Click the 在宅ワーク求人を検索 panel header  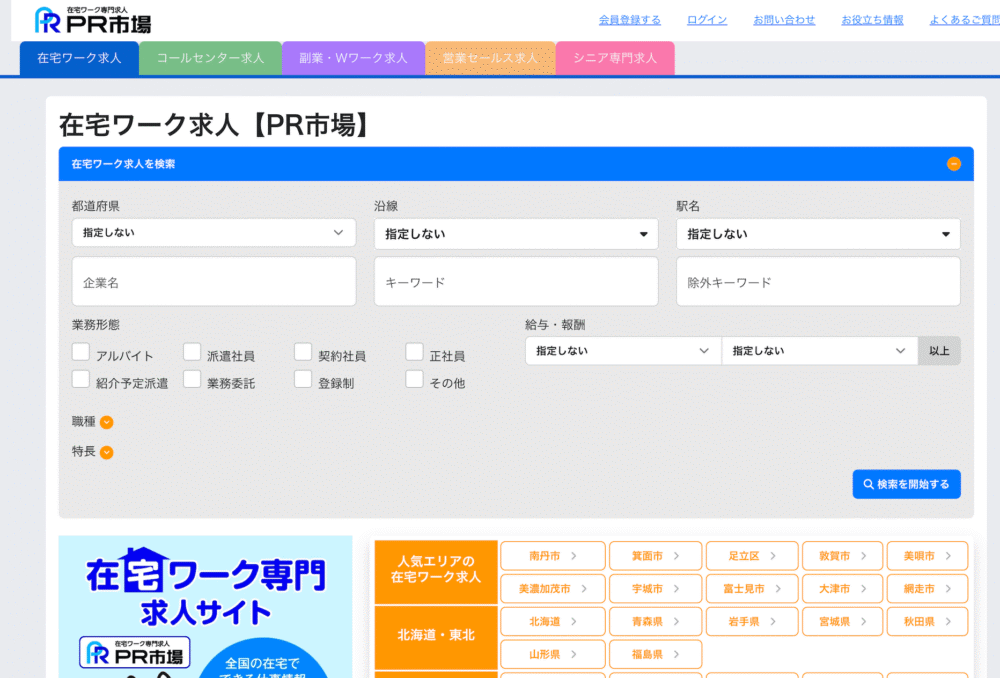click(516, 164)
